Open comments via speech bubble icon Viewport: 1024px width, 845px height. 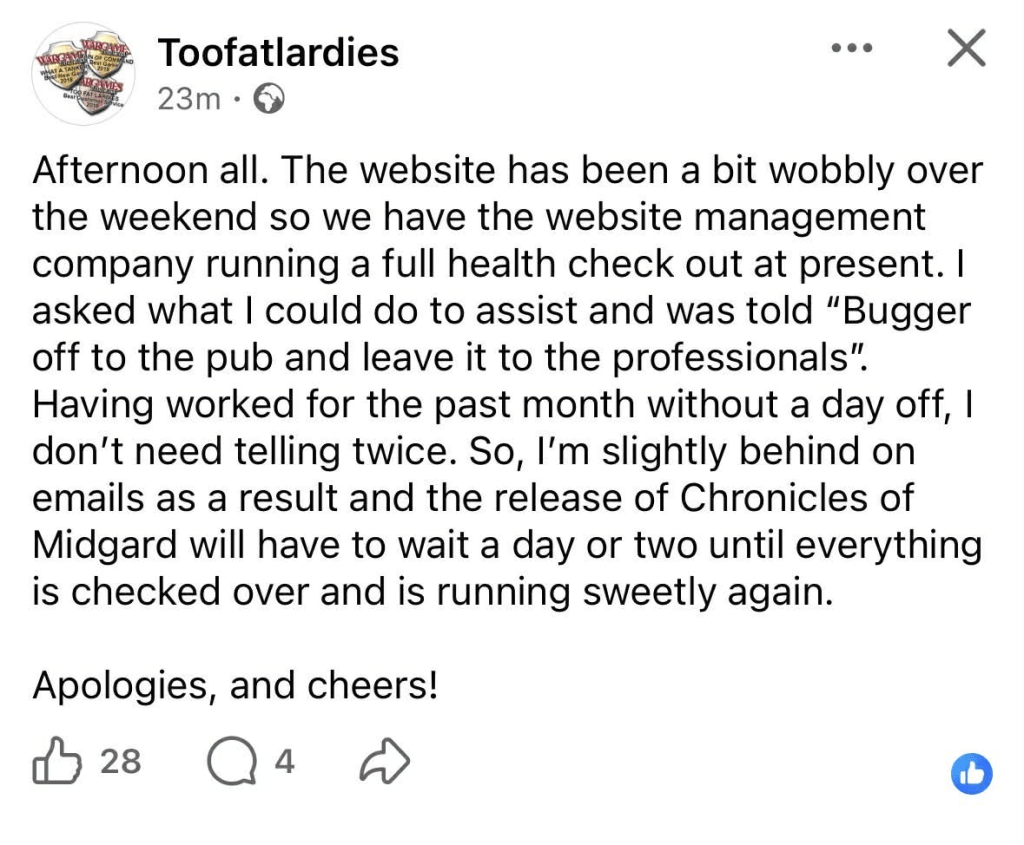pos(229,763)
